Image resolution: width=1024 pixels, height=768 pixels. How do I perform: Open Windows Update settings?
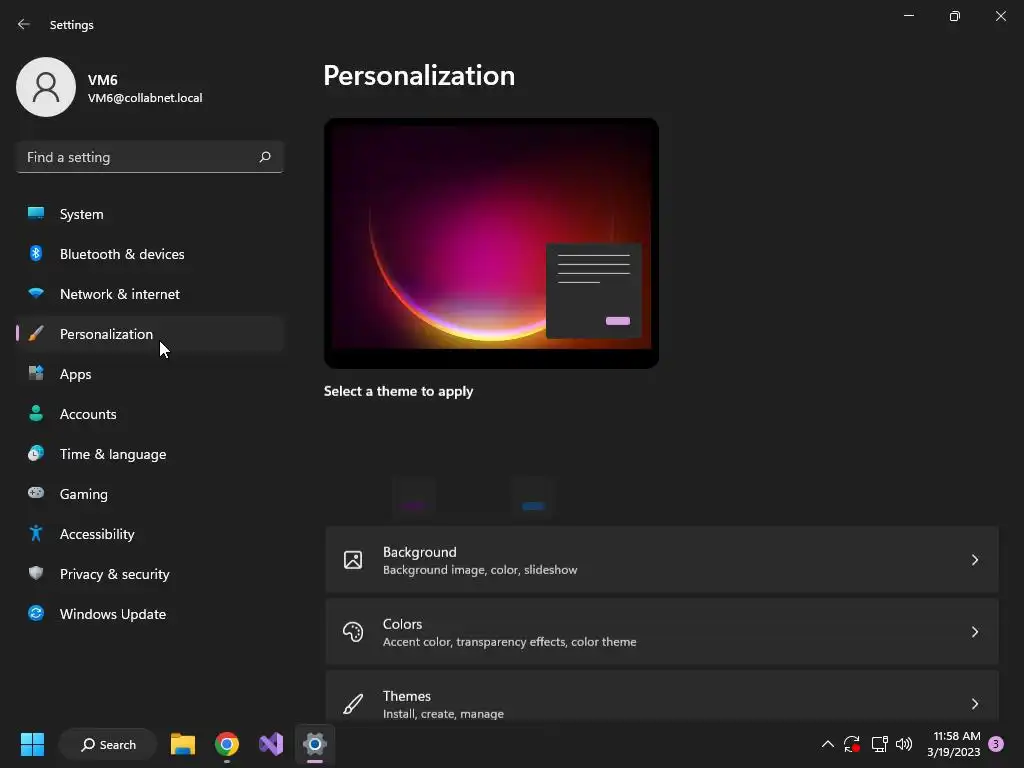150,614
